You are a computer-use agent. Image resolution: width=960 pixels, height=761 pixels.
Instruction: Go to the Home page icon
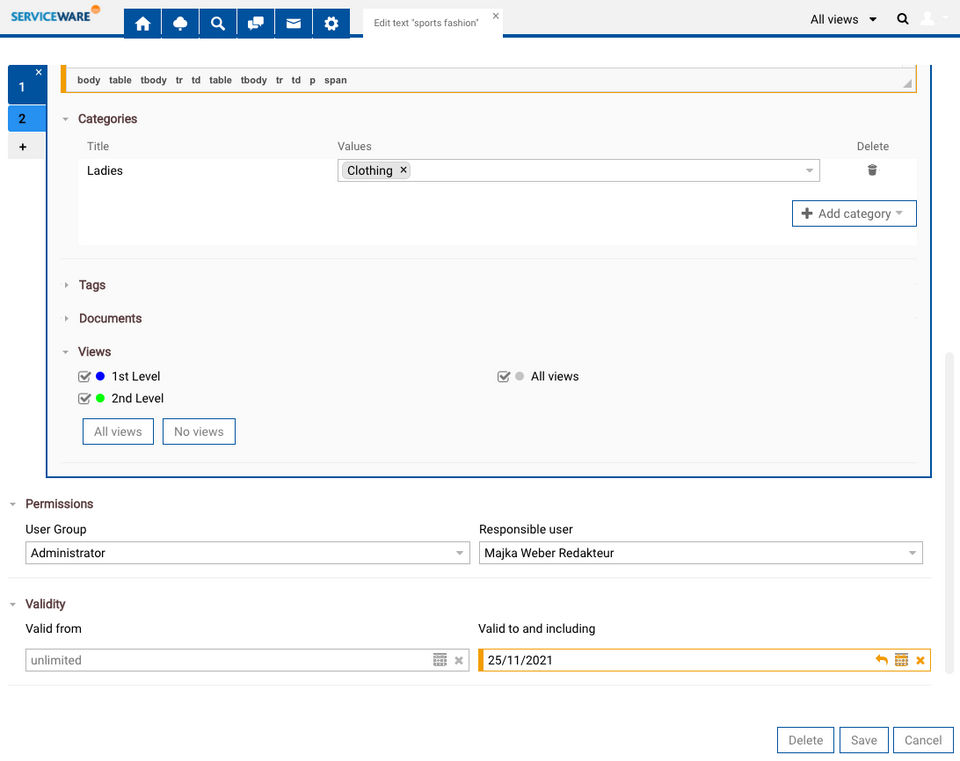[x=142, y=23]
